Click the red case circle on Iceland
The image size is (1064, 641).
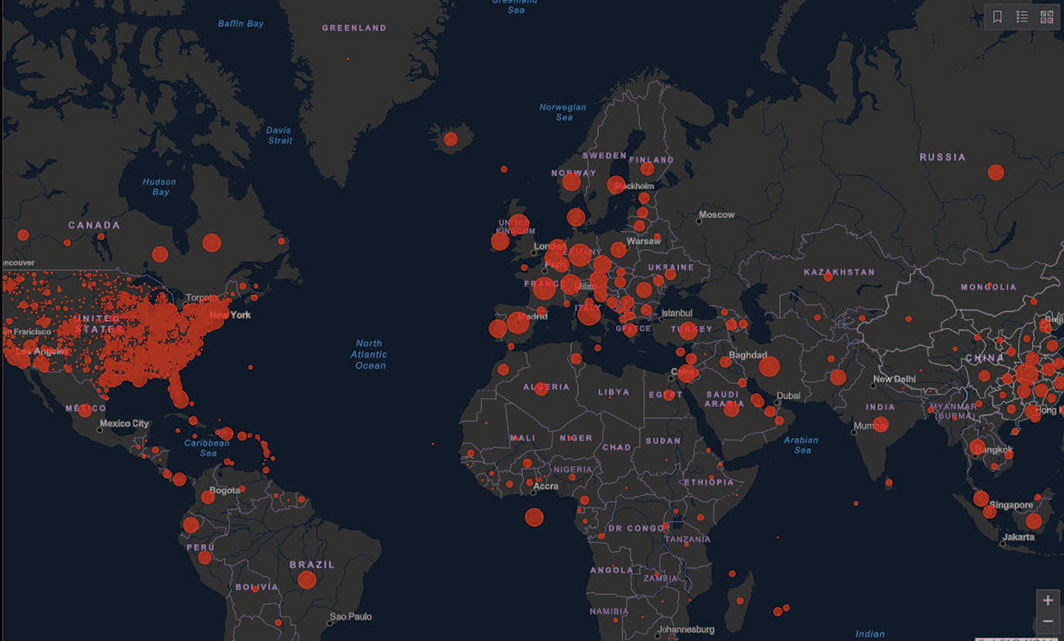point(450,138)
